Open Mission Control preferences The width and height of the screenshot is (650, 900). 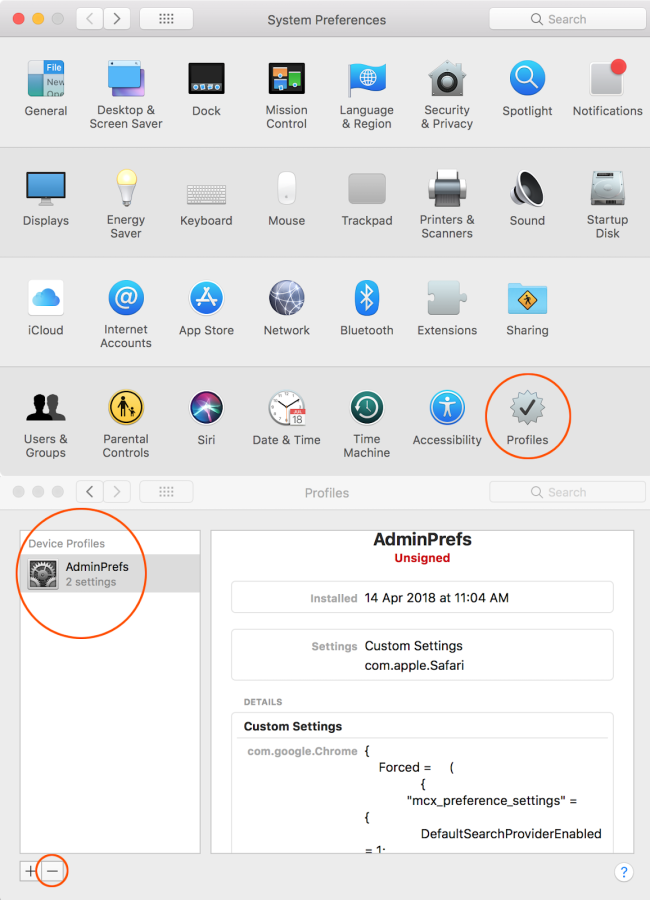287,95
